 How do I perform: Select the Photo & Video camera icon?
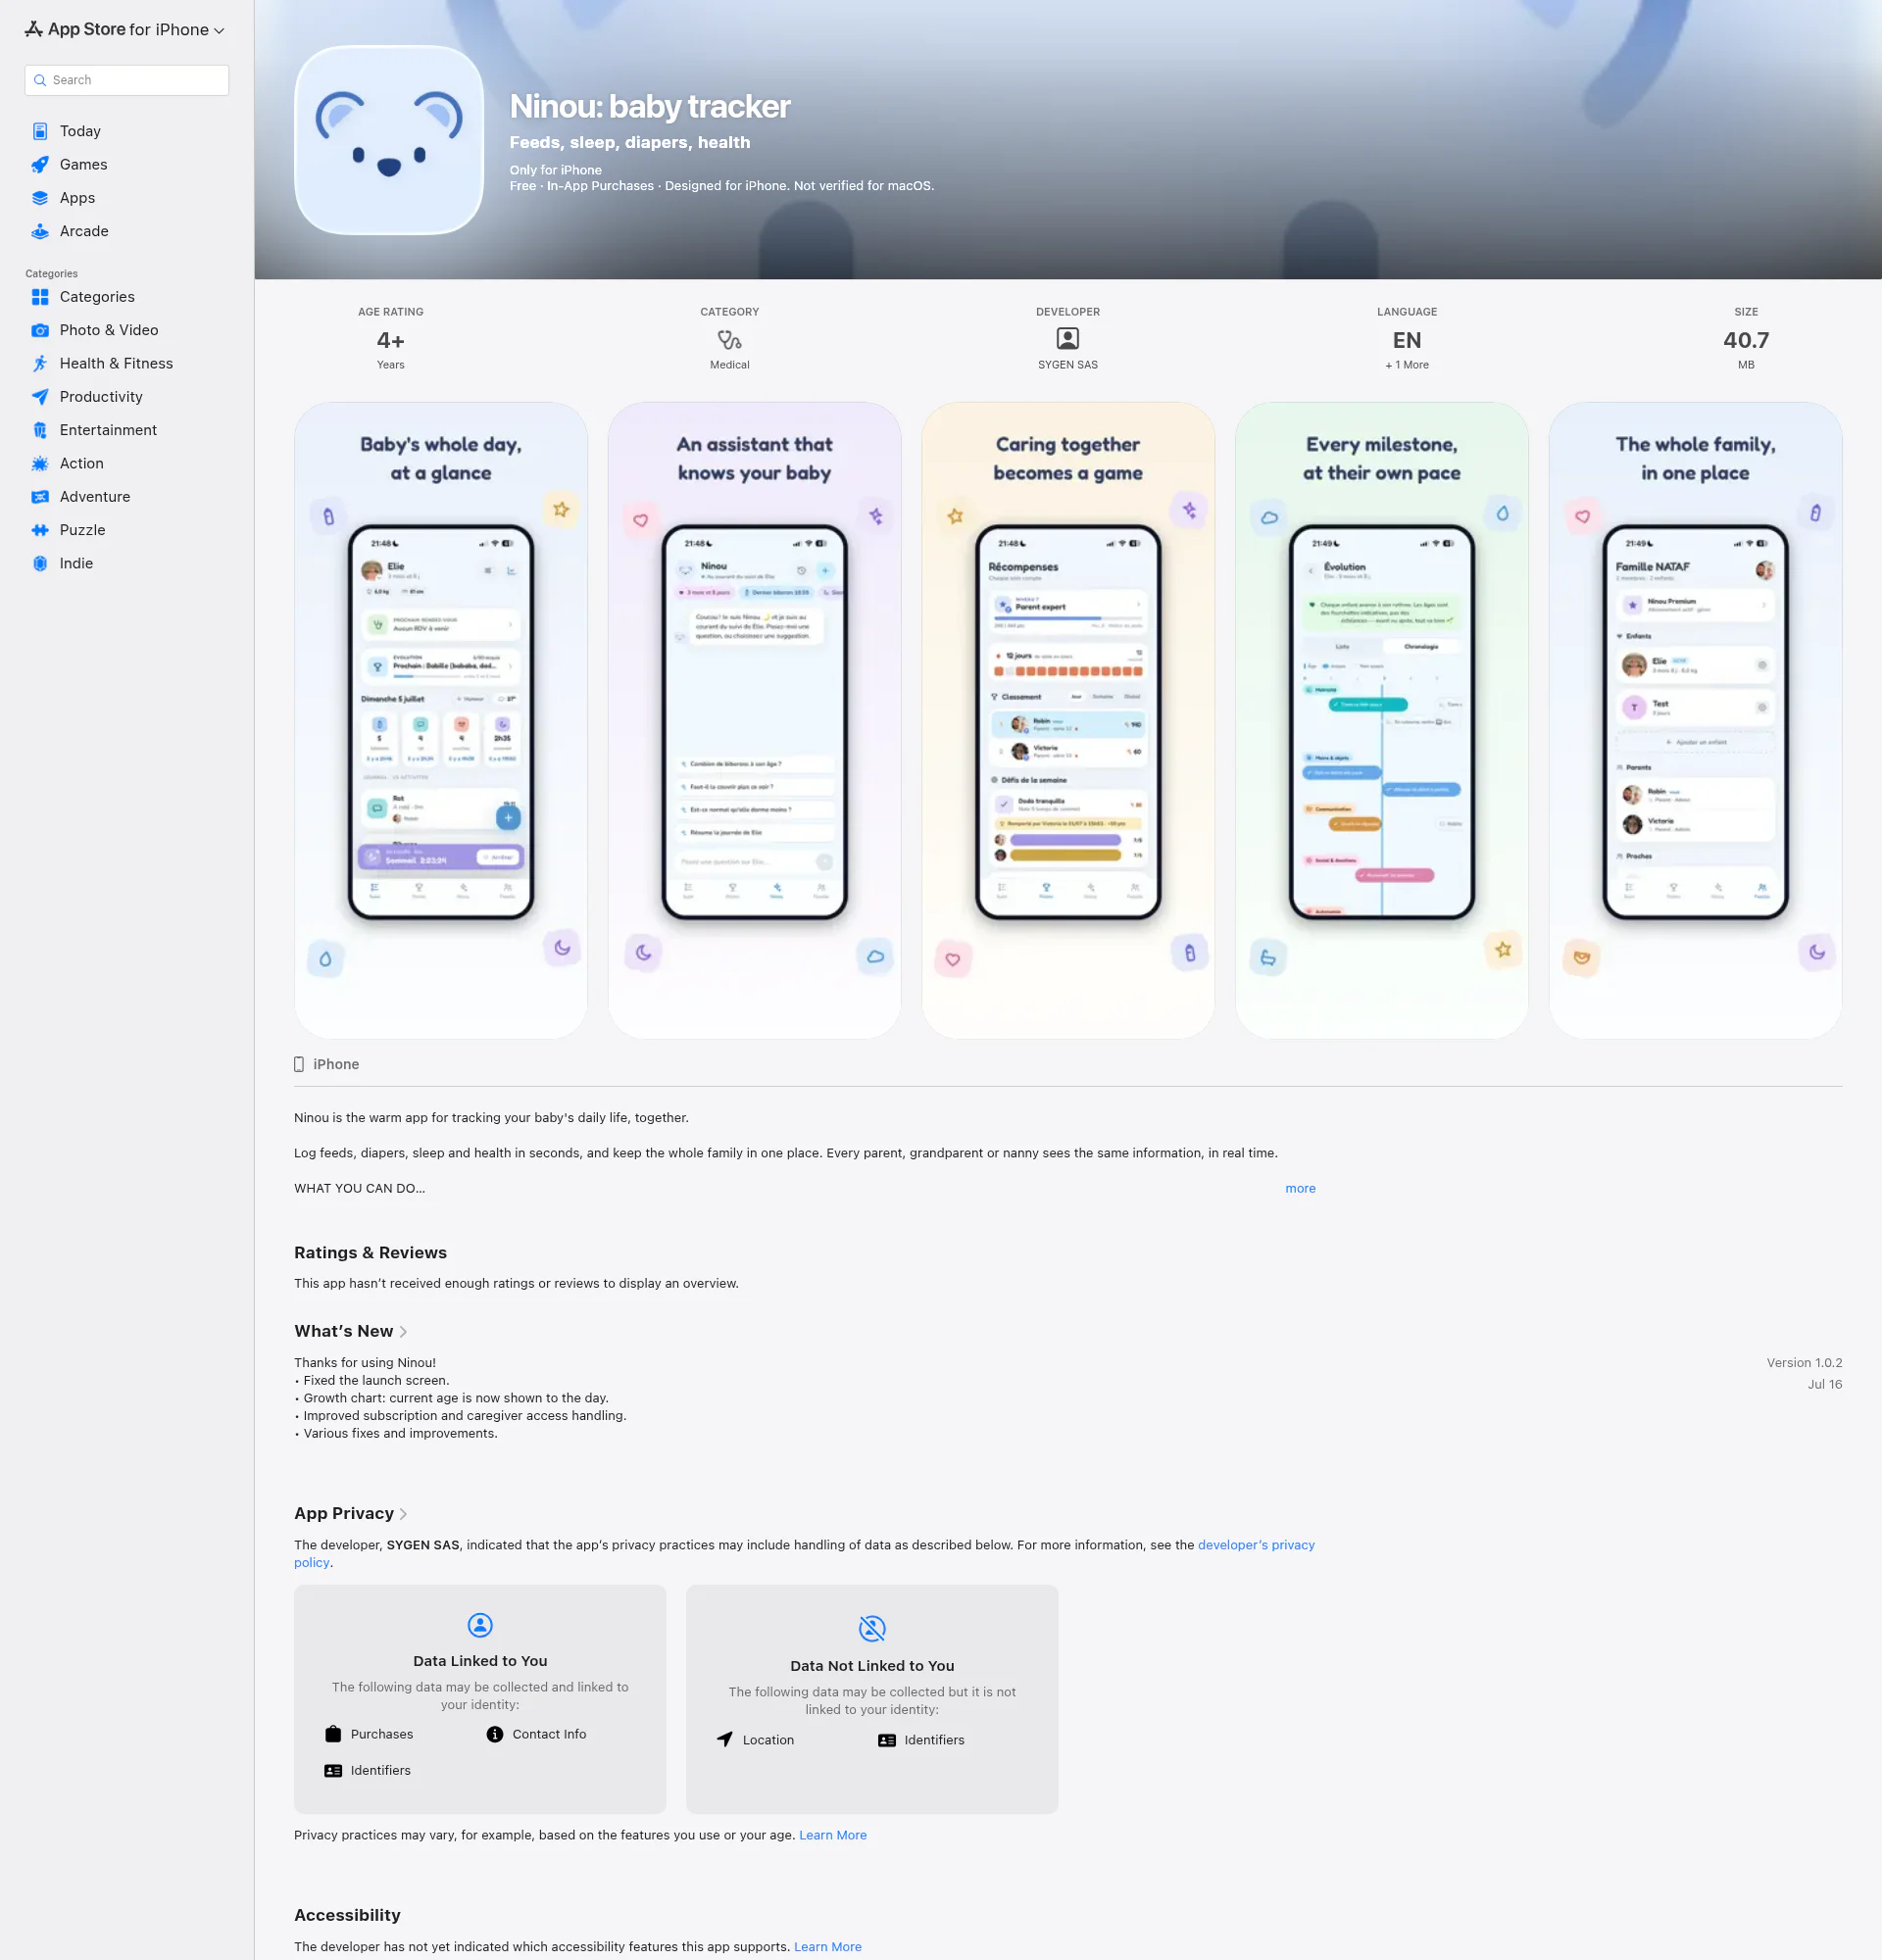tap(40, 330)
